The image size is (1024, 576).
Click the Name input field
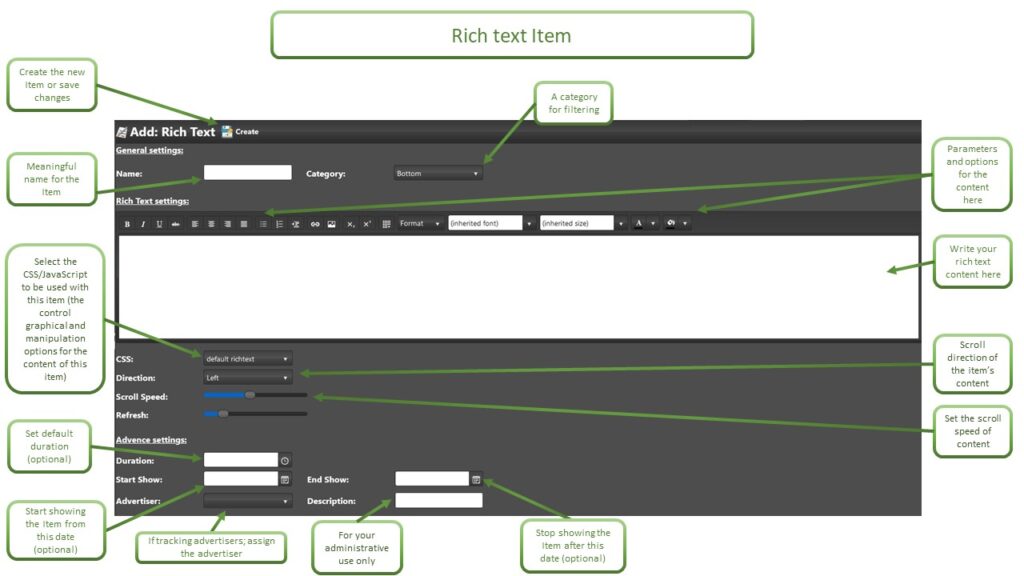247,173
